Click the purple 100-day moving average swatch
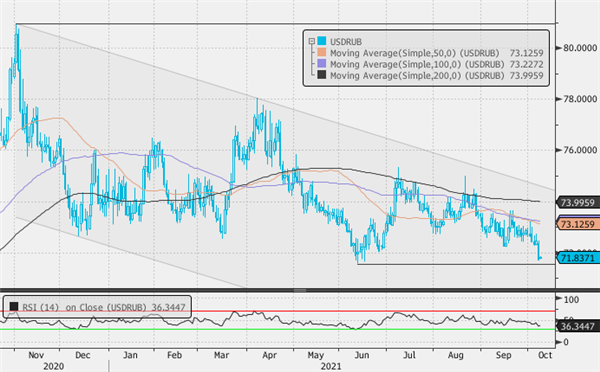The image size is (600, 372). (322, 64)
